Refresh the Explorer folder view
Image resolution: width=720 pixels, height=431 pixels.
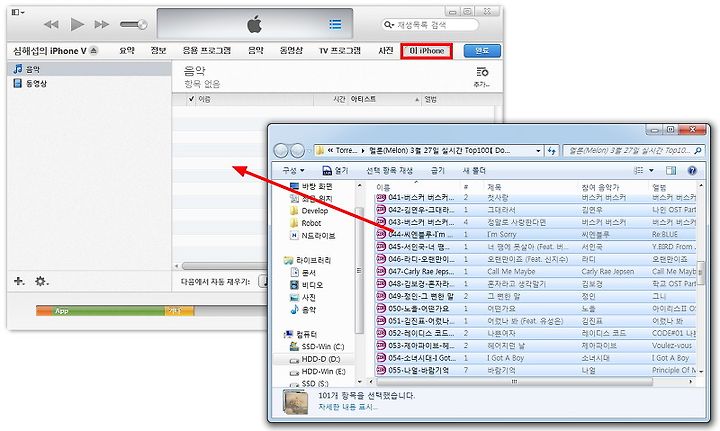click(x=551, y=151)
